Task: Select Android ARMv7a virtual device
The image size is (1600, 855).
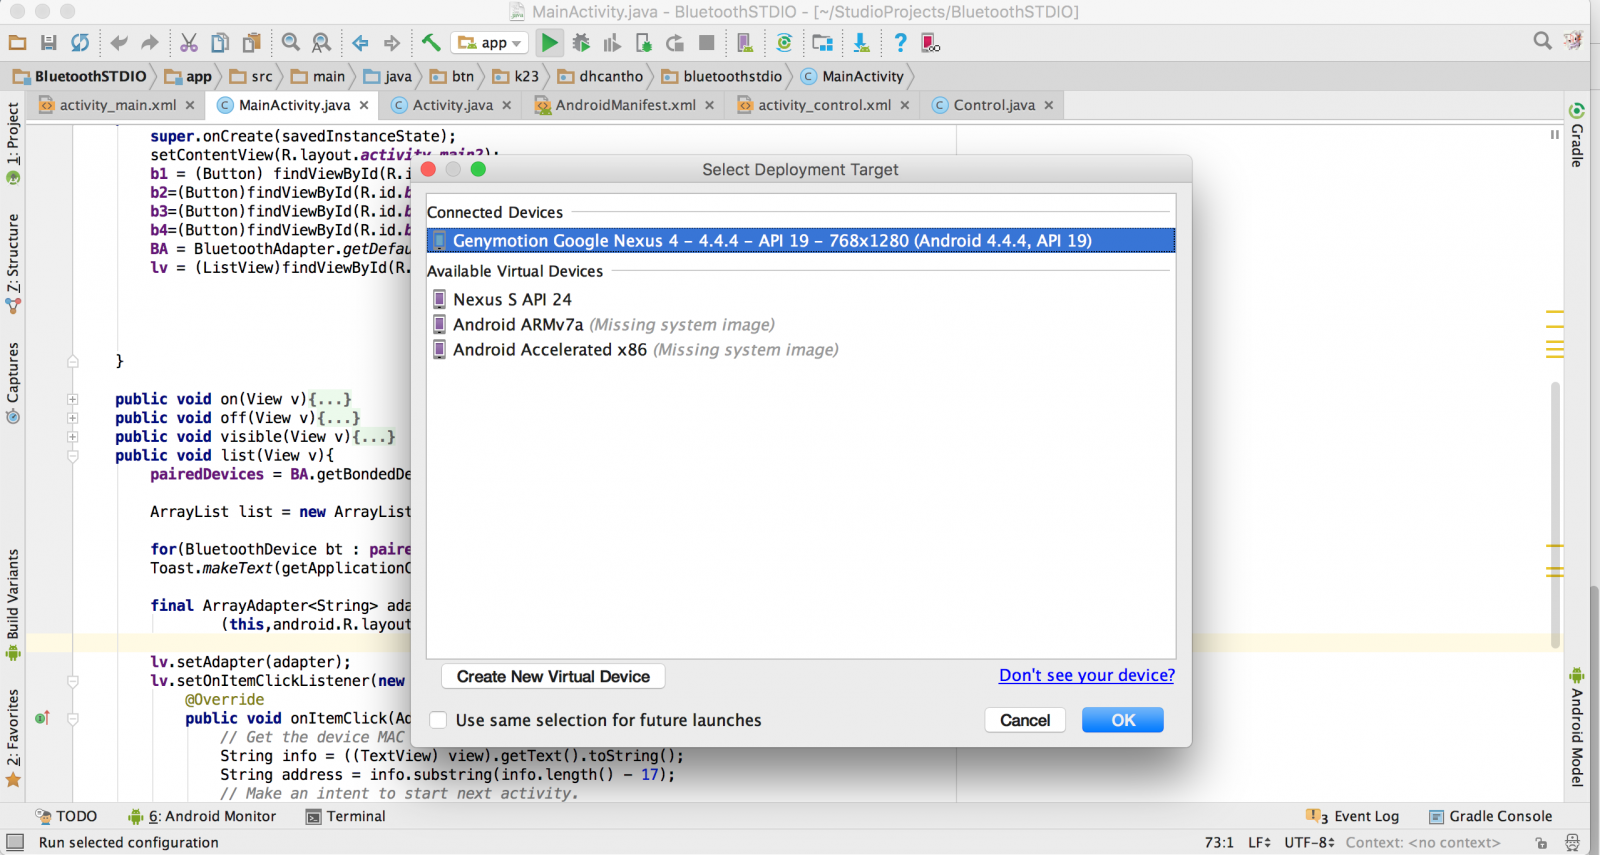Action: click(800, 324)
